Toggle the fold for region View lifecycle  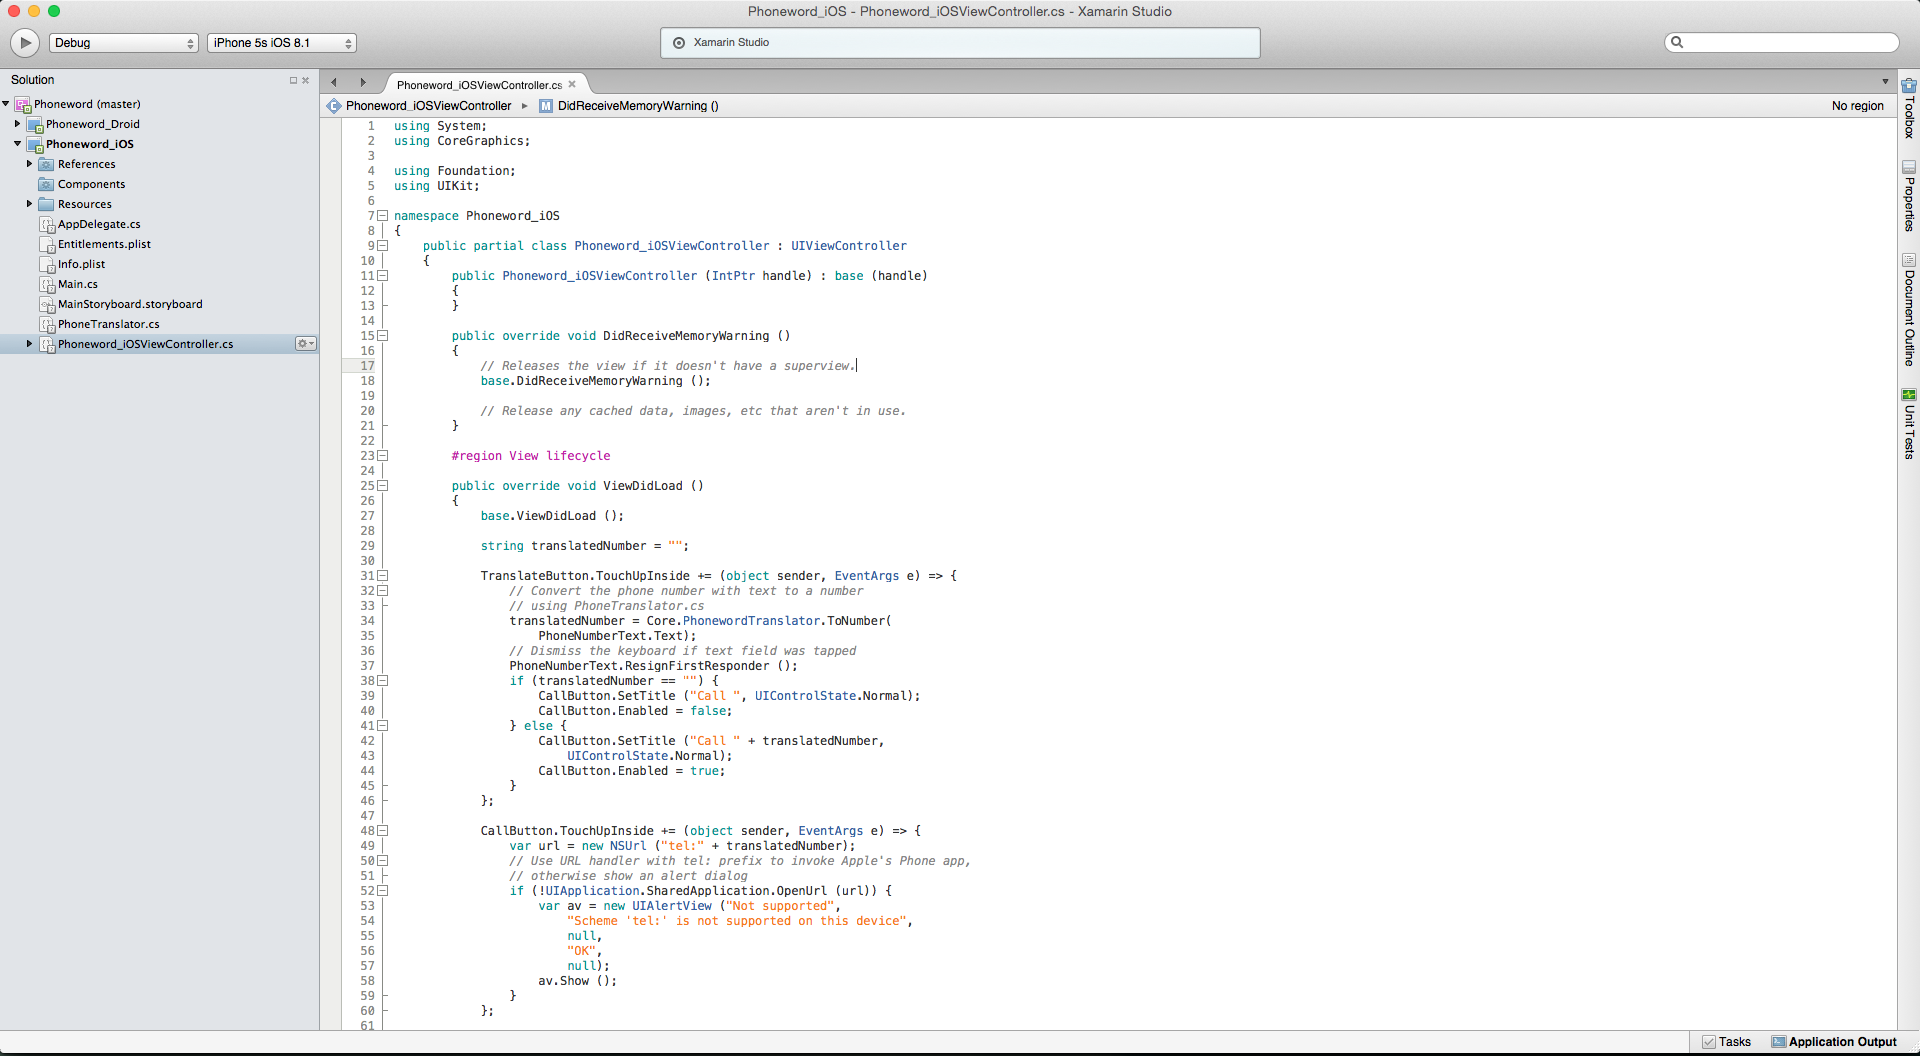[383, 456]
